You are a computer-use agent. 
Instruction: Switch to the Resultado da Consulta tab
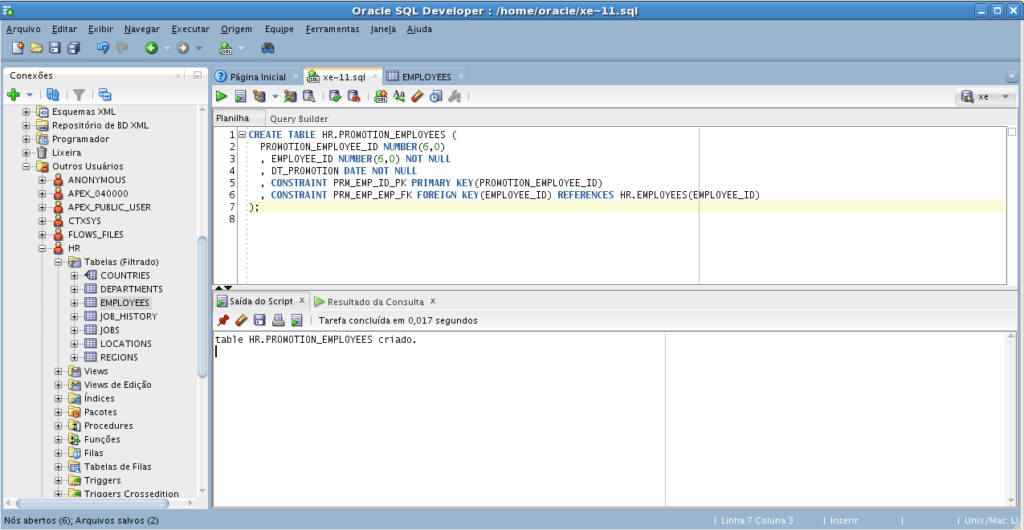[375, 301]
